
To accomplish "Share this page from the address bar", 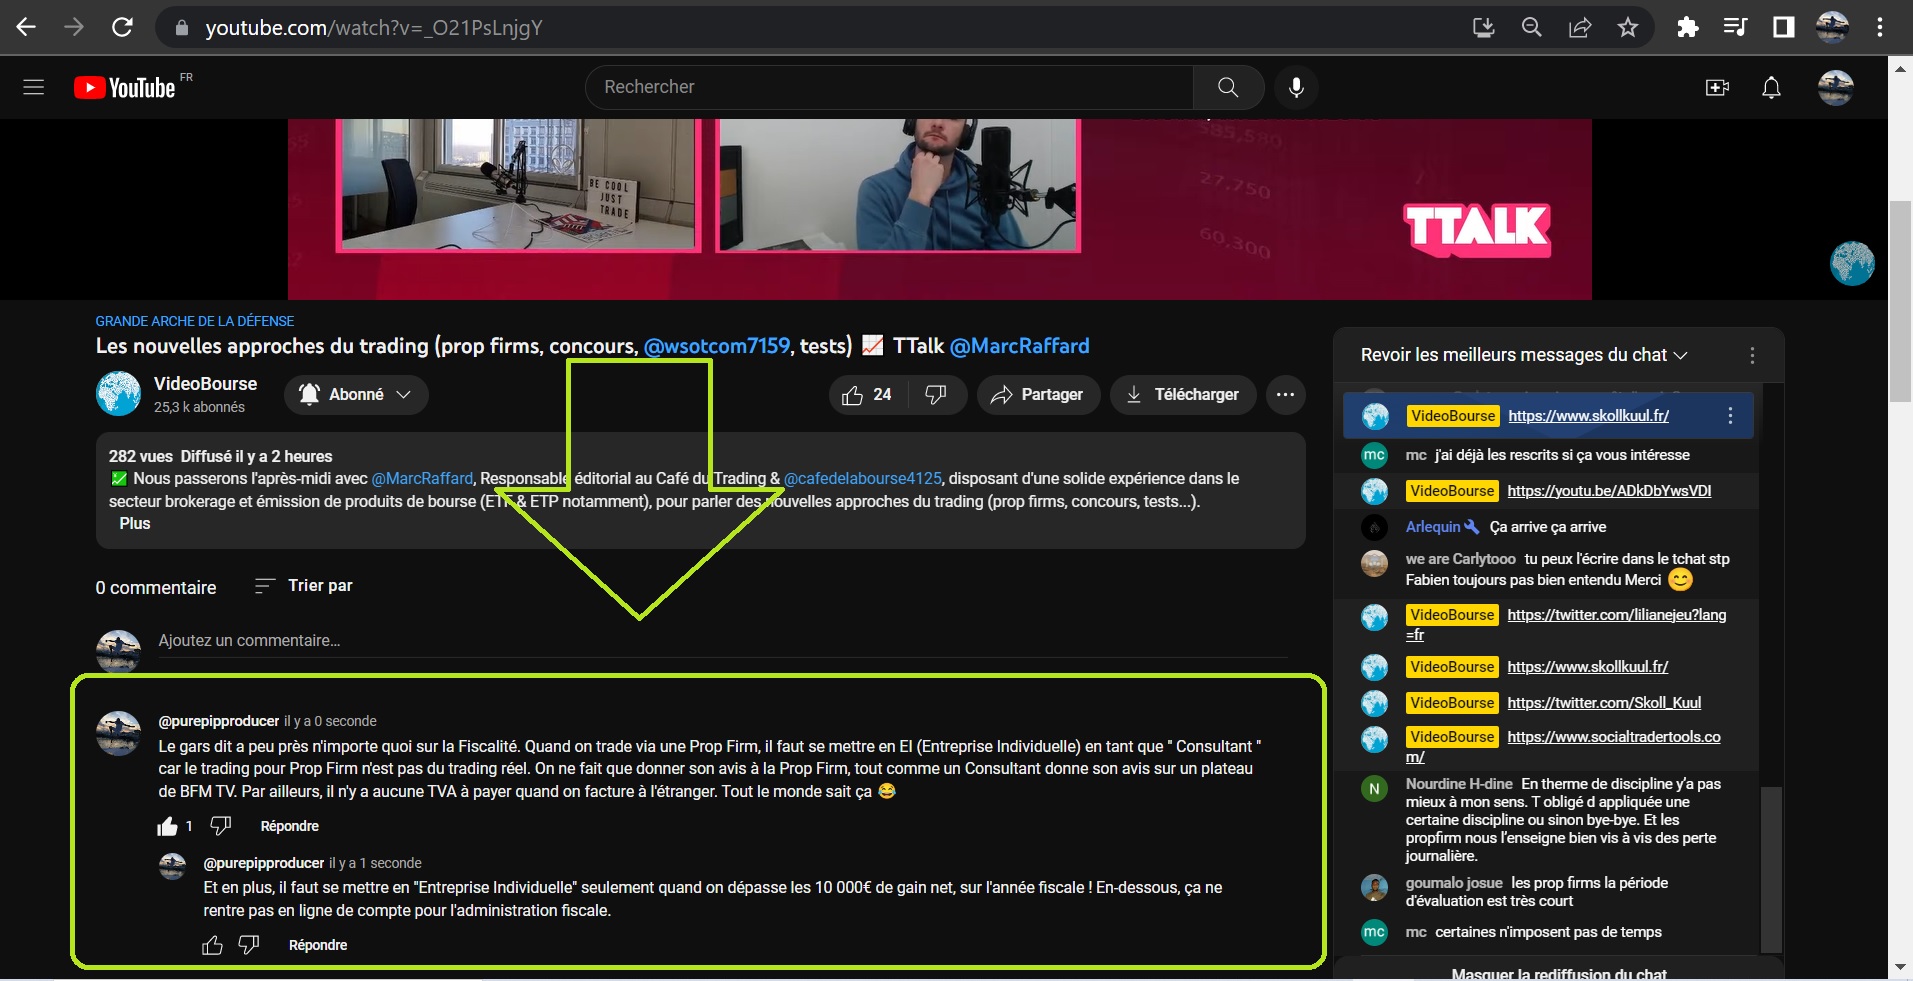I will click(x=1580, y=27).
